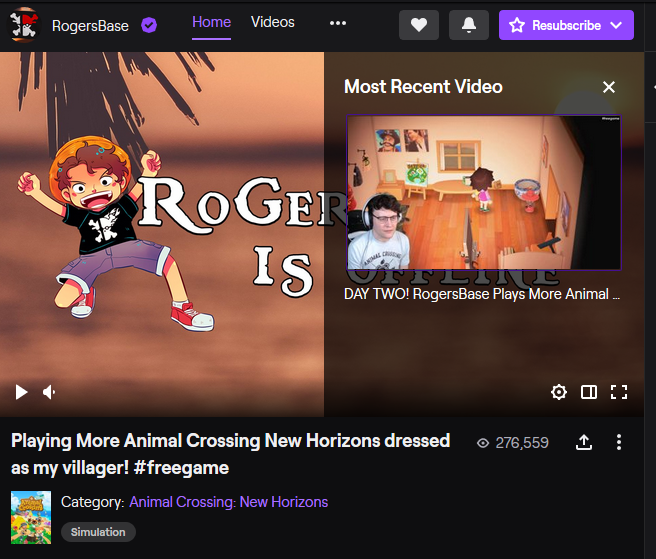This screenshot has width=656, height=559.
Task: Toggle theatre mode icon
Action: (589, 392)
